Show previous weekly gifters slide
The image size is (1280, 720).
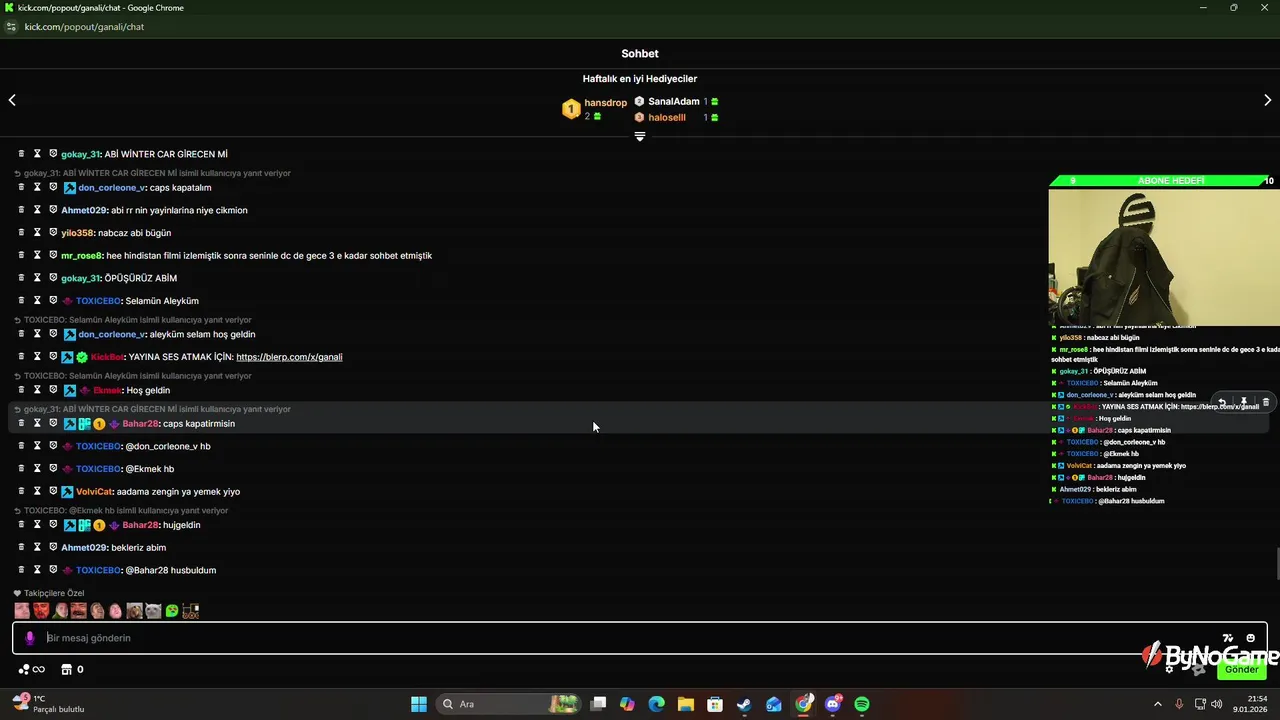[12, 100]
